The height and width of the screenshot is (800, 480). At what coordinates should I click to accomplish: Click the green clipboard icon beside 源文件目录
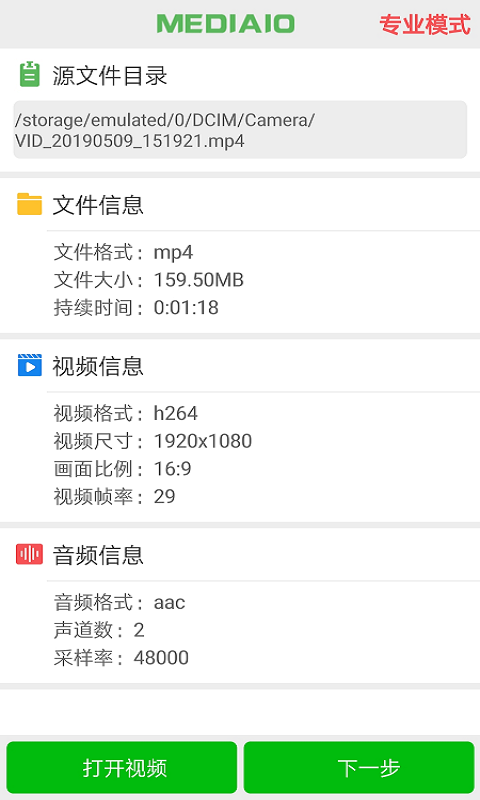(30, 74)
